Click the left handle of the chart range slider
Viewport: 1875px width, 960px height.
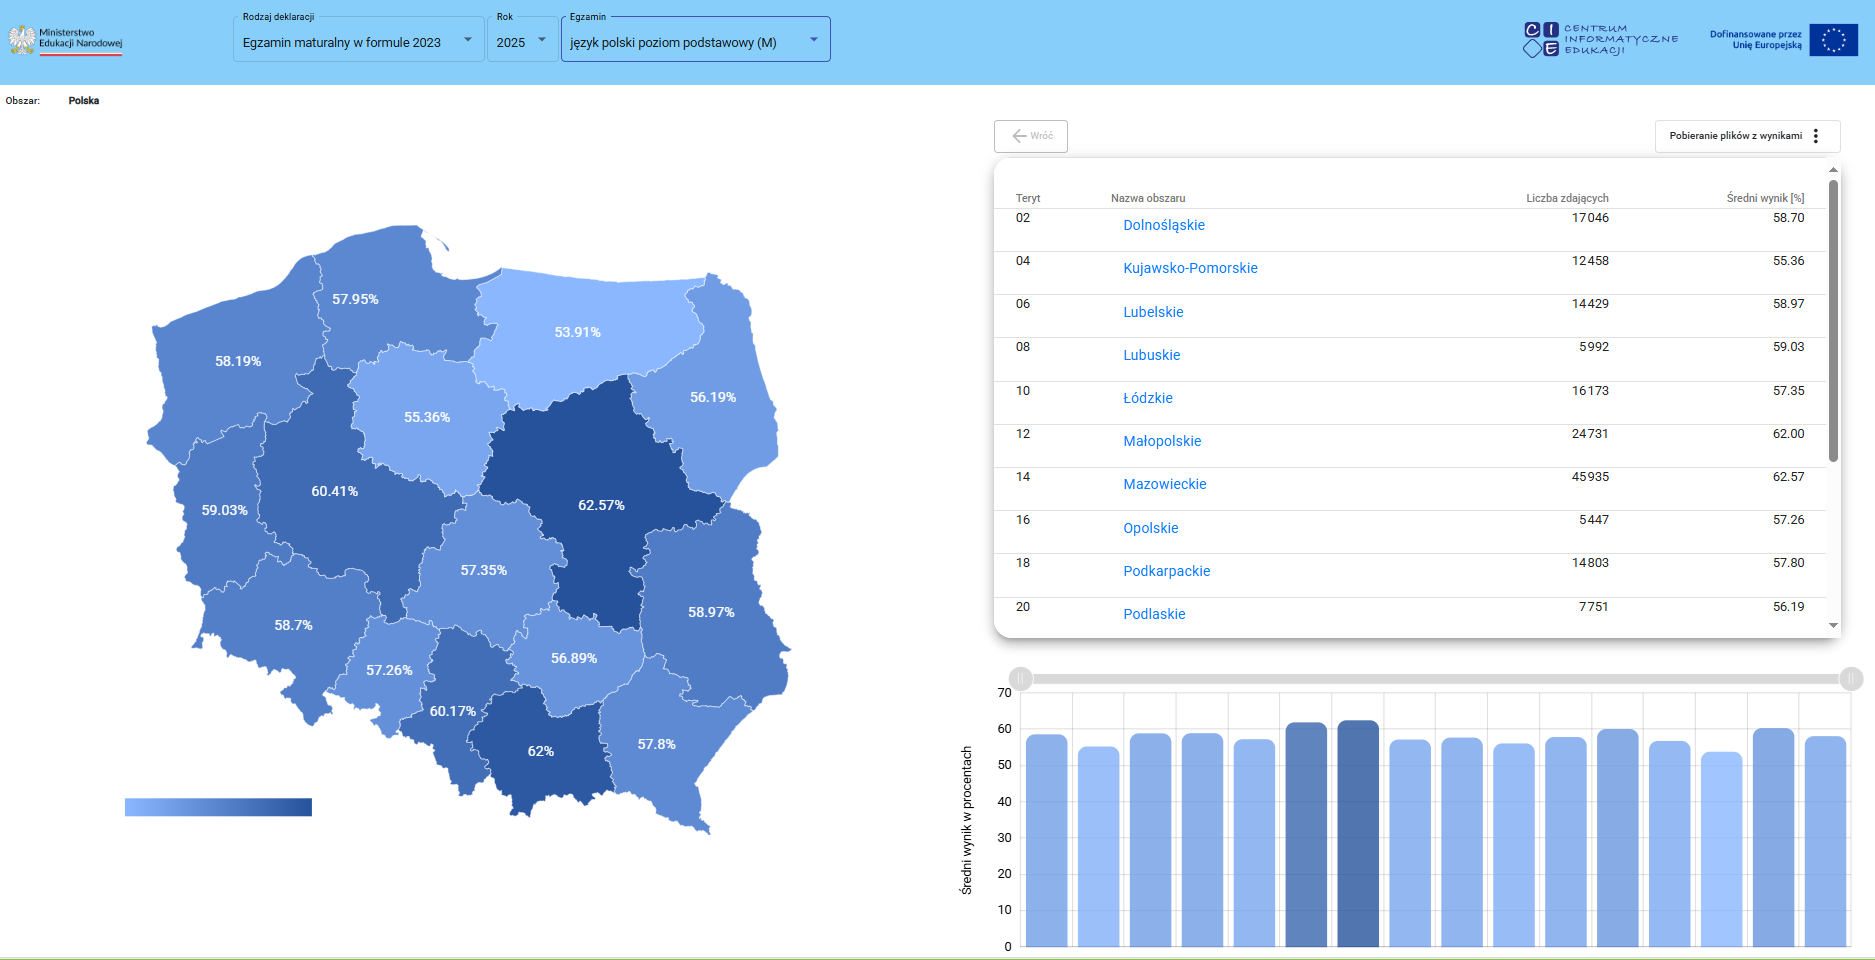point(1020,678)
